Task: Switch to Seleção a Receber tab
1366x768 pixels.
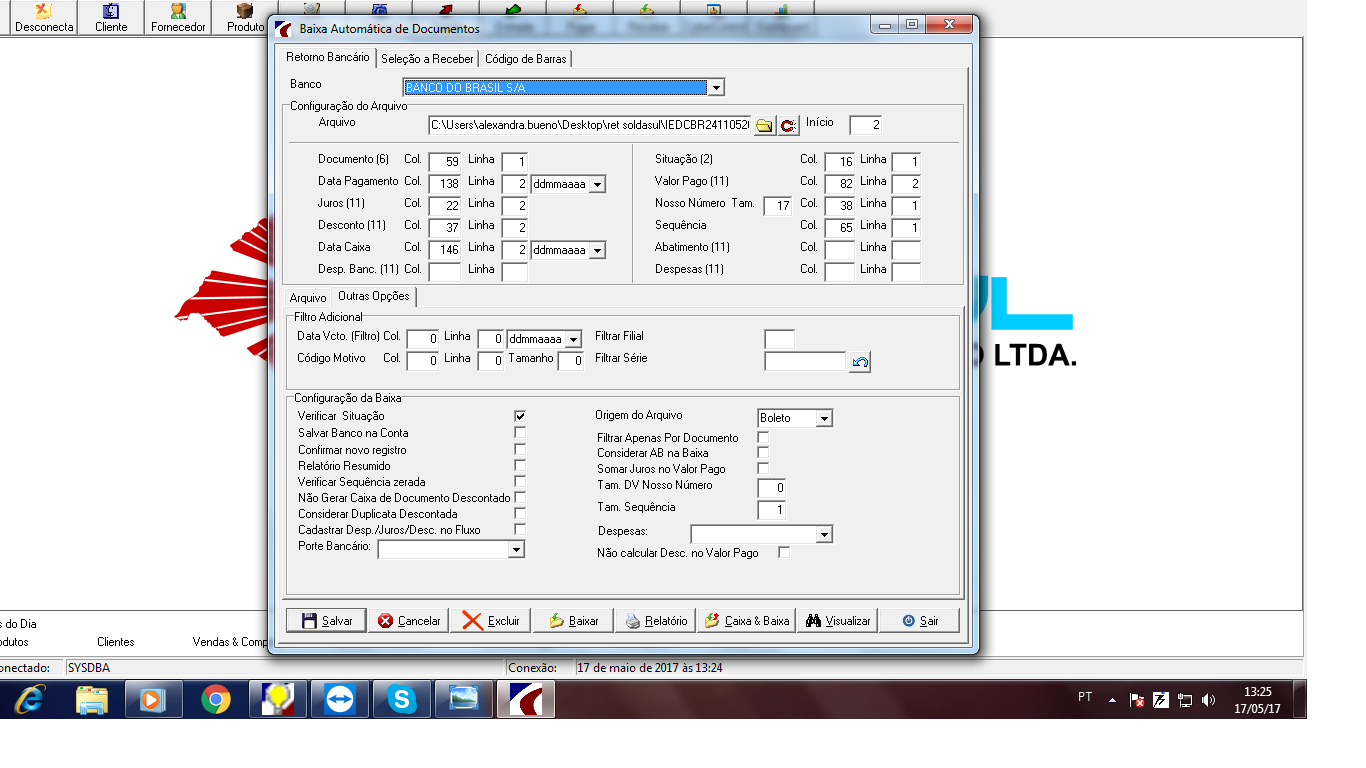Action: pyautogui.click(x=427, y=59)
